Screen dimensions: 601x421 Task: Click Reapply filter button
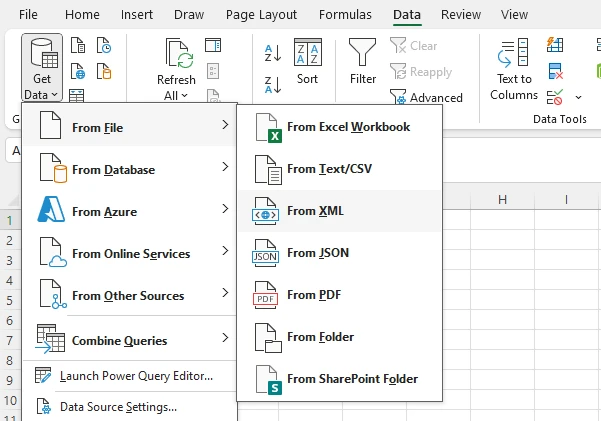pos(421,72)
